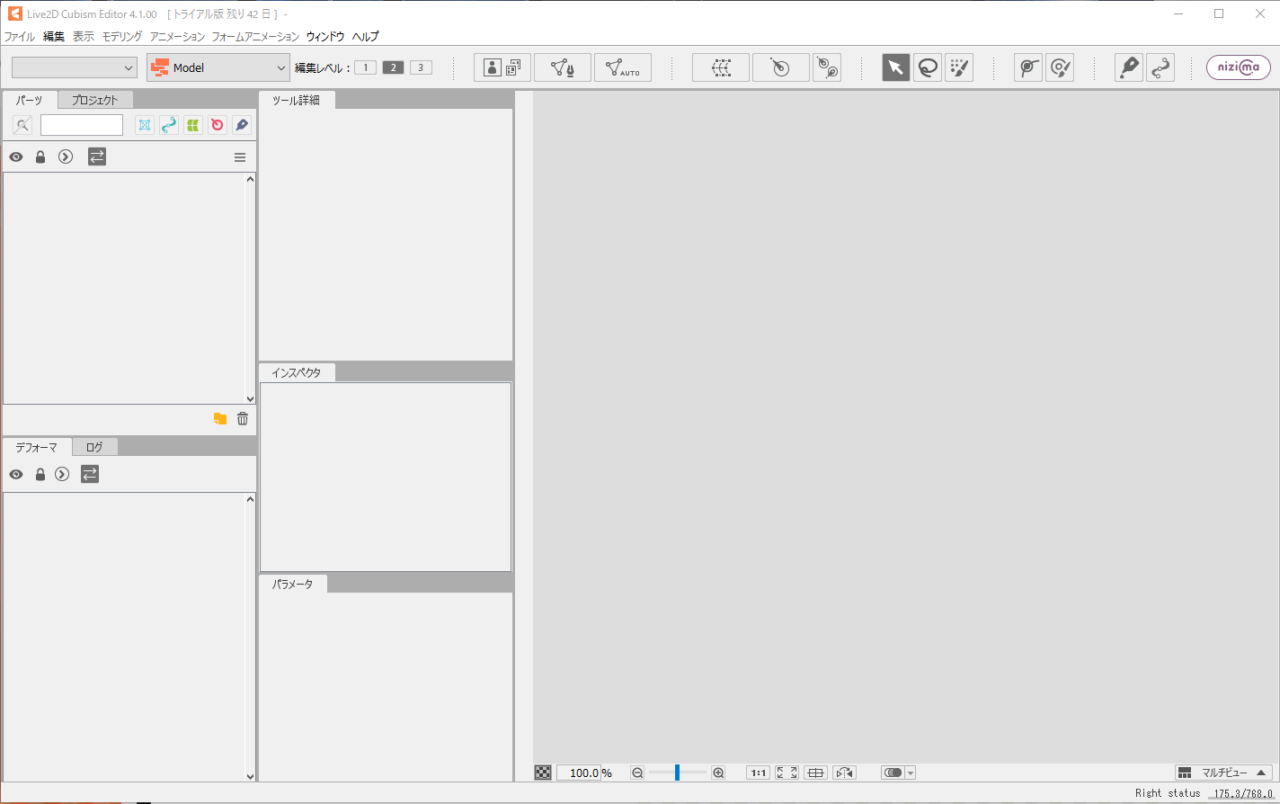Click the nizima button
This screenshot has width=1280, height=804.
point(1238,67)
